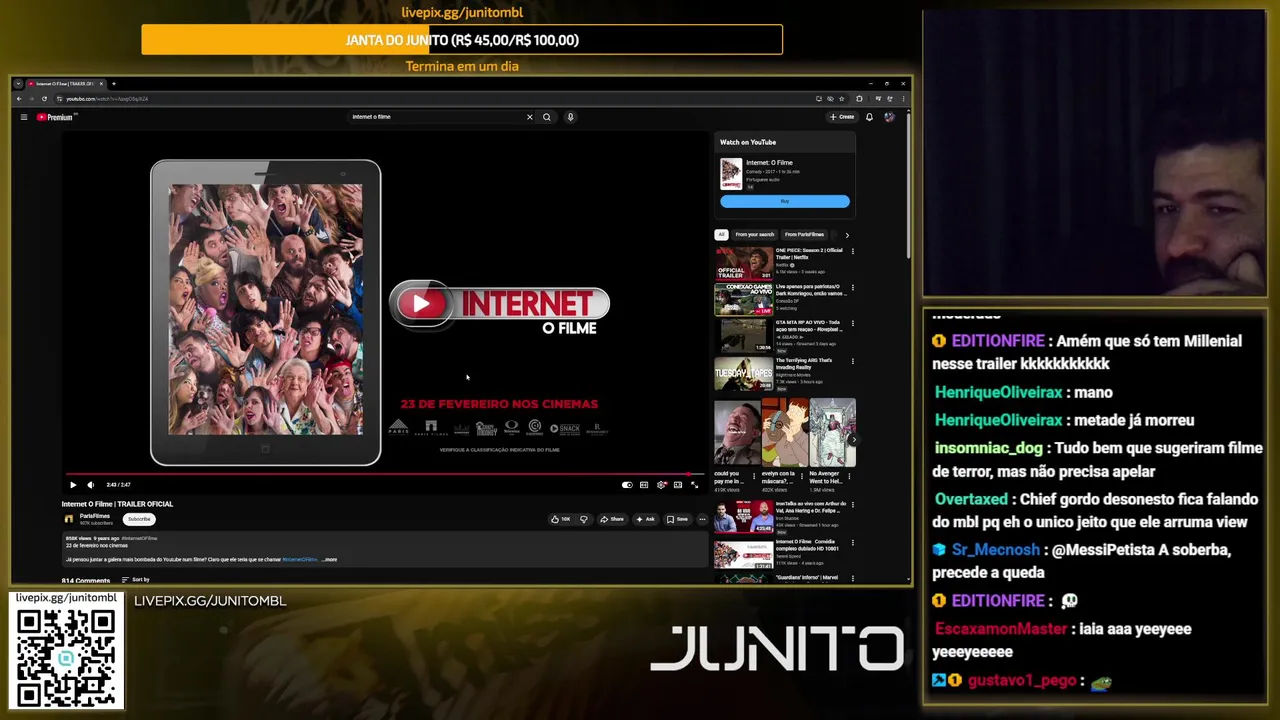Image resolution: width=1280 pixels, height=720 pixels.
Task: Expand the description with ...more
Action: [329, 560]
